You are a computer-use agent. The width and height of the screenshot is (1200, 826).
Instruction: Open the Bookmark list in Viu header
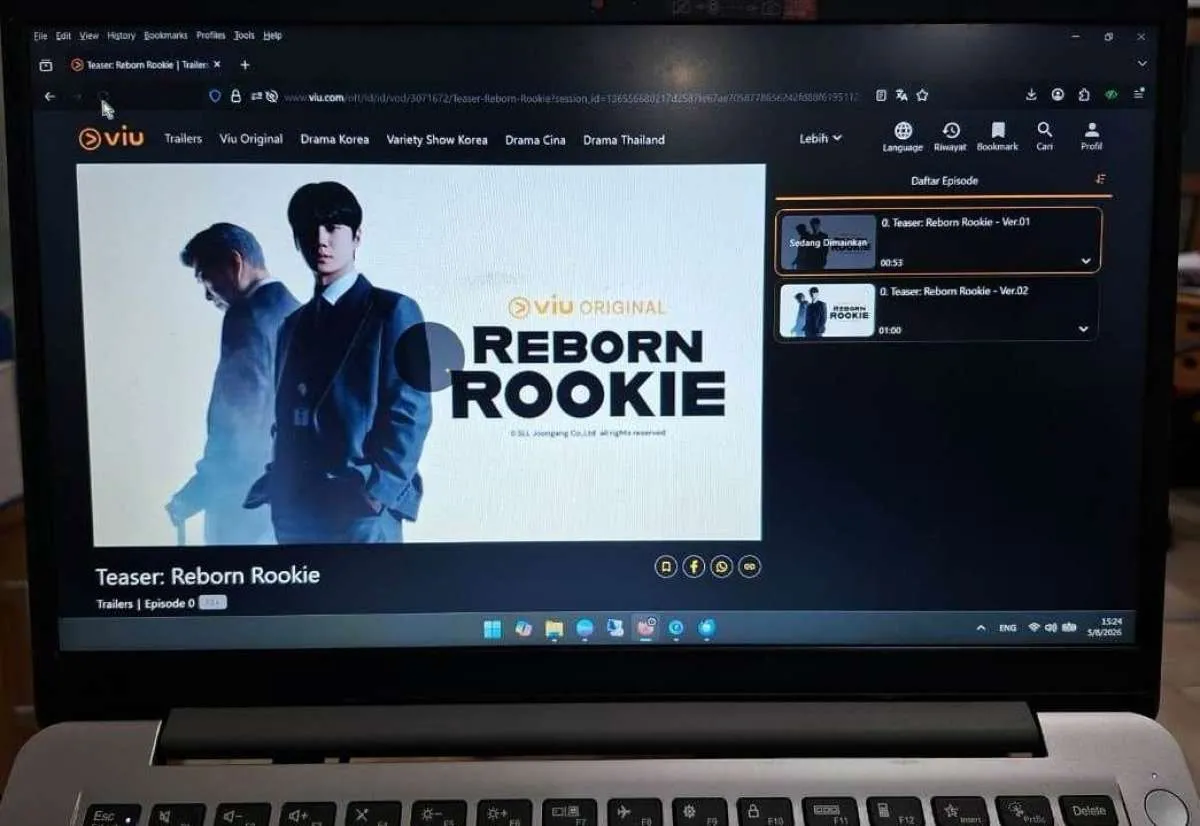tap(997, 136)
